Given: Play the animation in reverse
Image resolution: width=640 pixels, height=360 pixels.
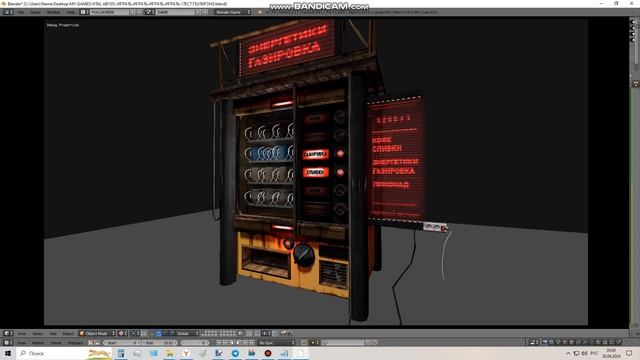Looking at the screenshot, I should 231,342.
